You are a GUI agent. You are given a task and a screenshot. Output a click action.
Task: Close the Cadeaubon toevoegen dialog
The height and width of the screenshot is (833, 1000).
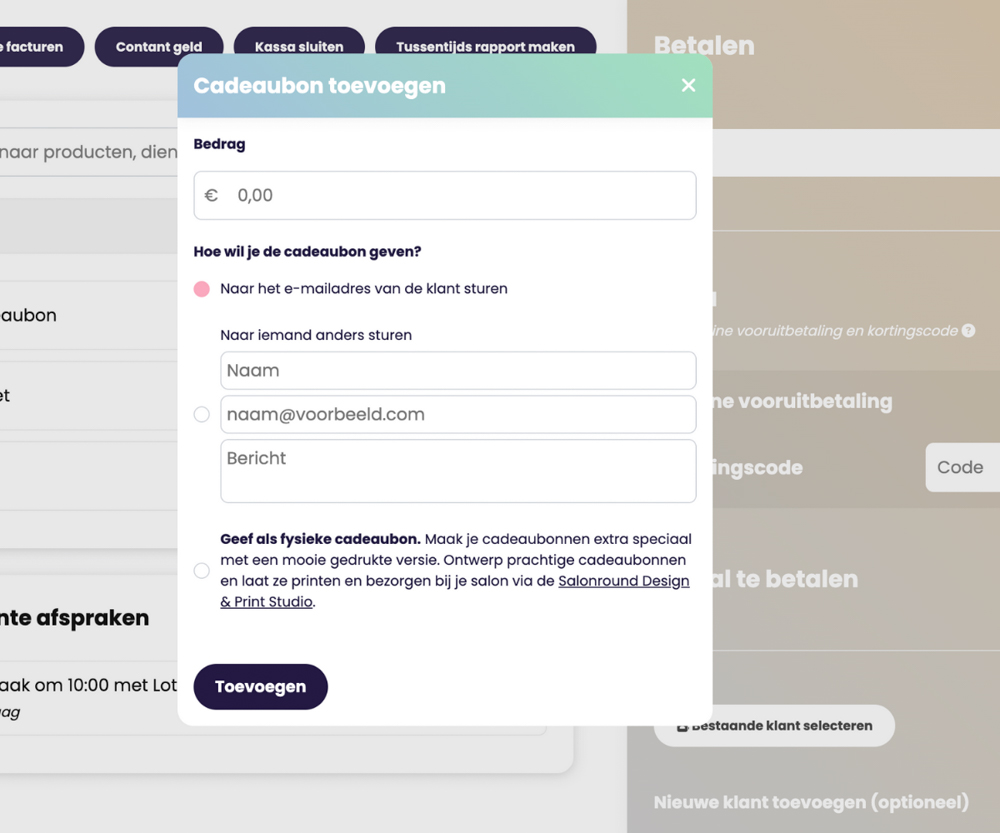point(688,86)
